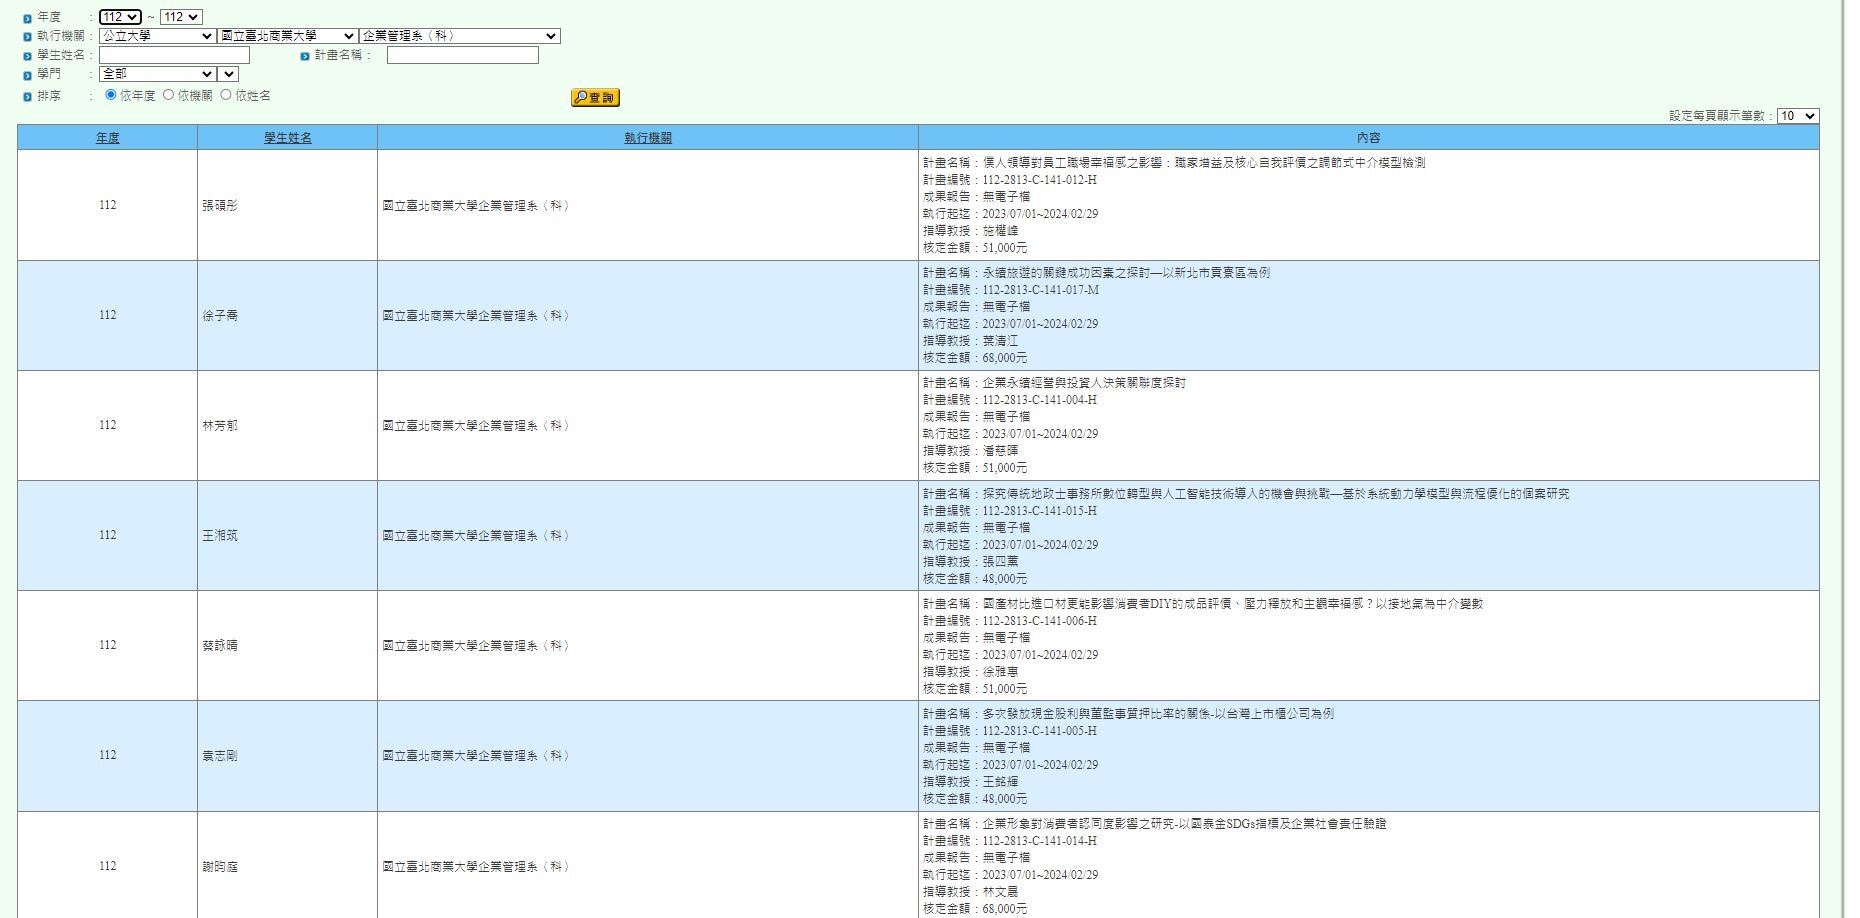Click the 內容 column header

click(1369, 138)
